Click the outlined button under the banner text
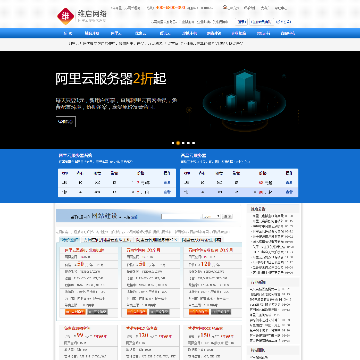This screenshot has width=360, height=360. tap(66, 121)
